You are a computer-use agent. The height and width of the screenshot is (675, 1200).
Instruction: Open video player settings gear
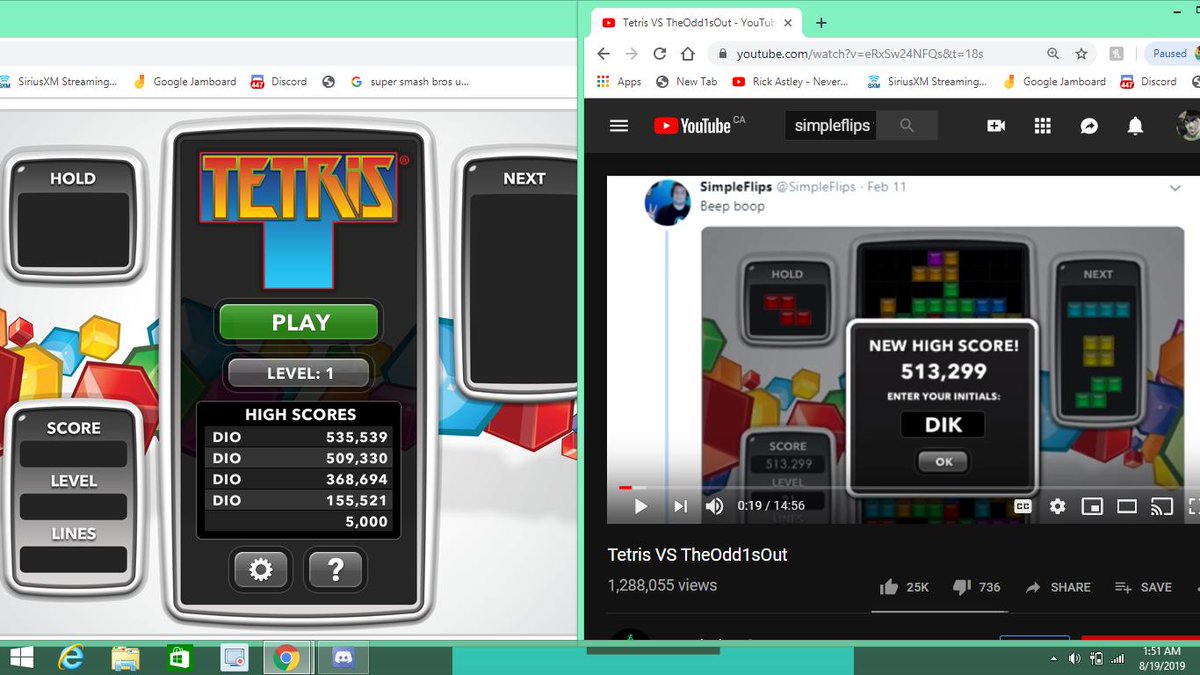(1057, 506)
